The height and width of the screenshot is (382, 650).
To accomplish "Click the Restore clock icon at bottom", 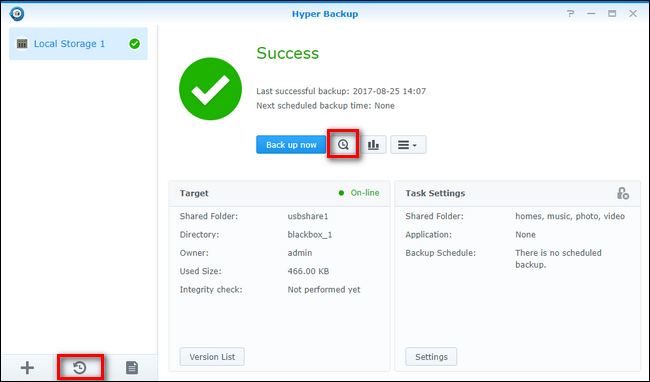I will (80, 367).
